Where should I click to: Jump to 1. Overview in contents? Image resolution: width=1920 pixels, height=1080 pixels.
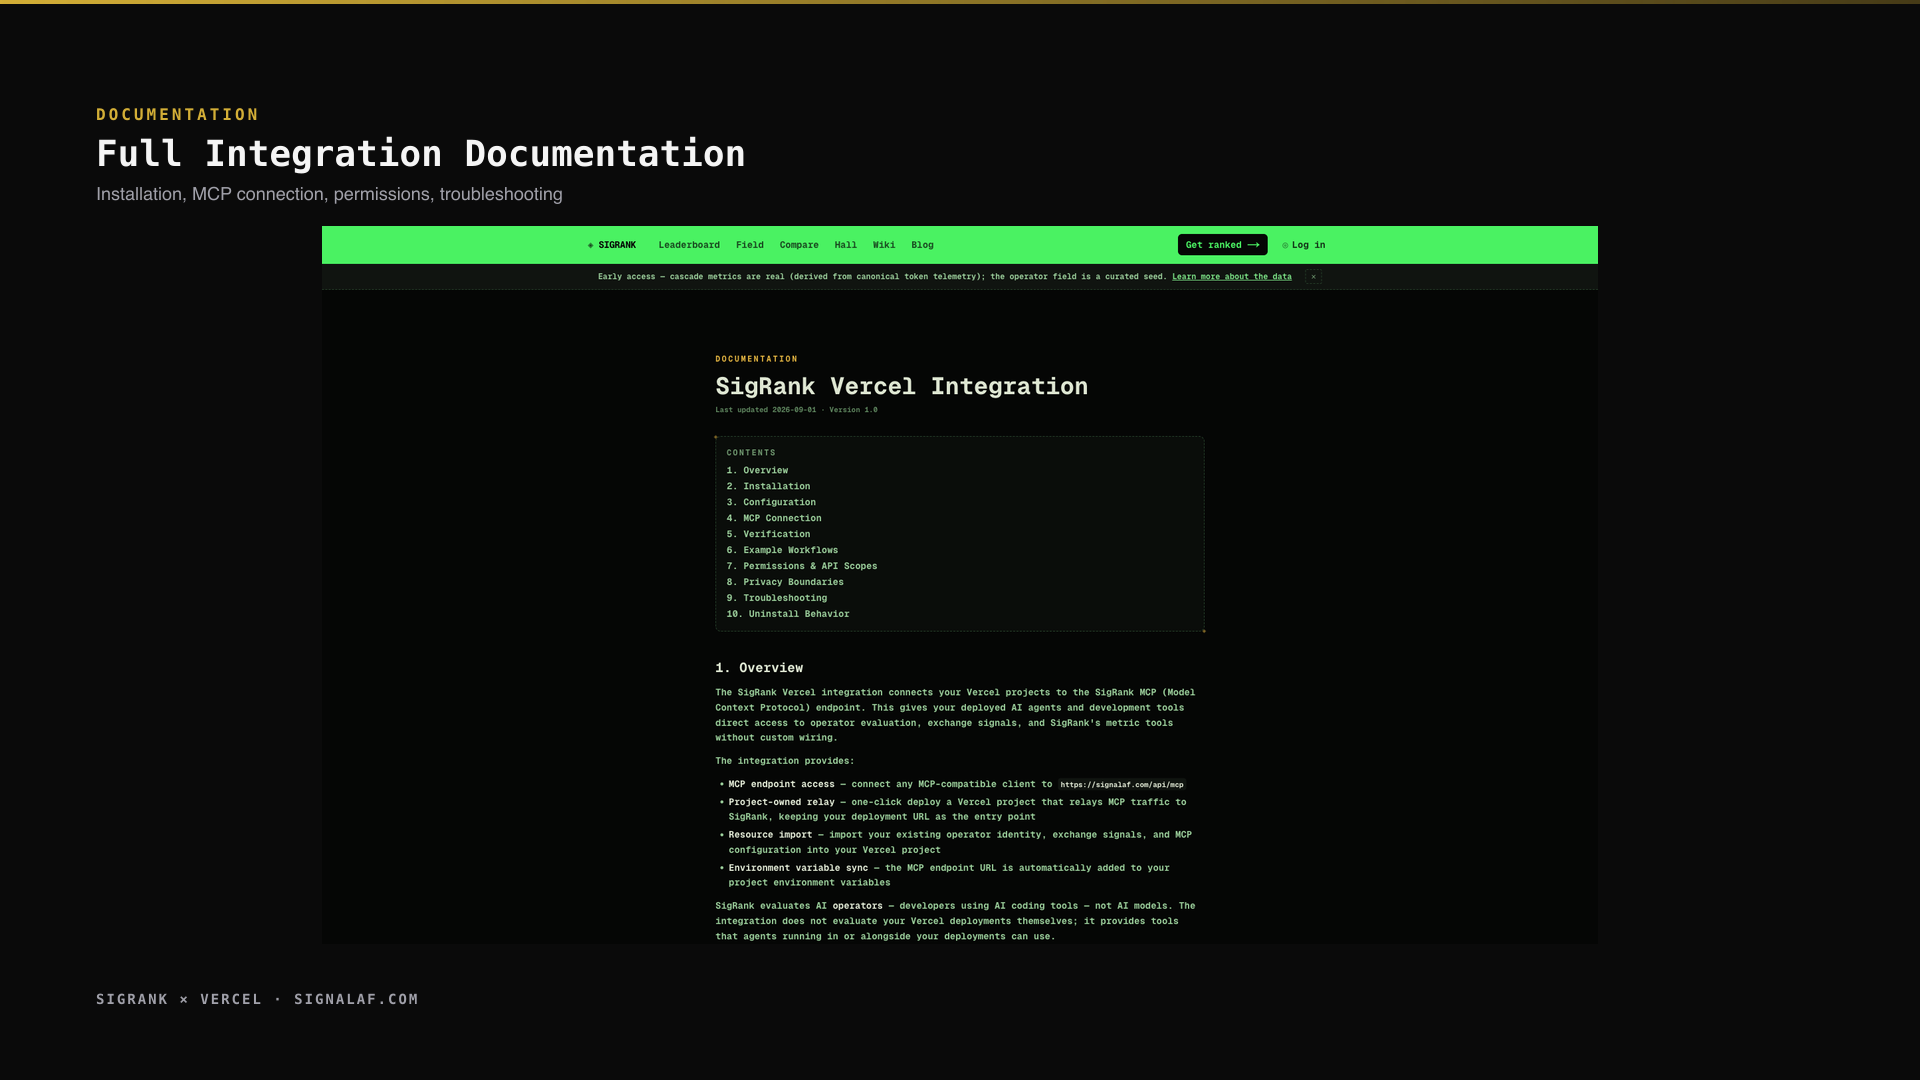(x=757, y=470)
